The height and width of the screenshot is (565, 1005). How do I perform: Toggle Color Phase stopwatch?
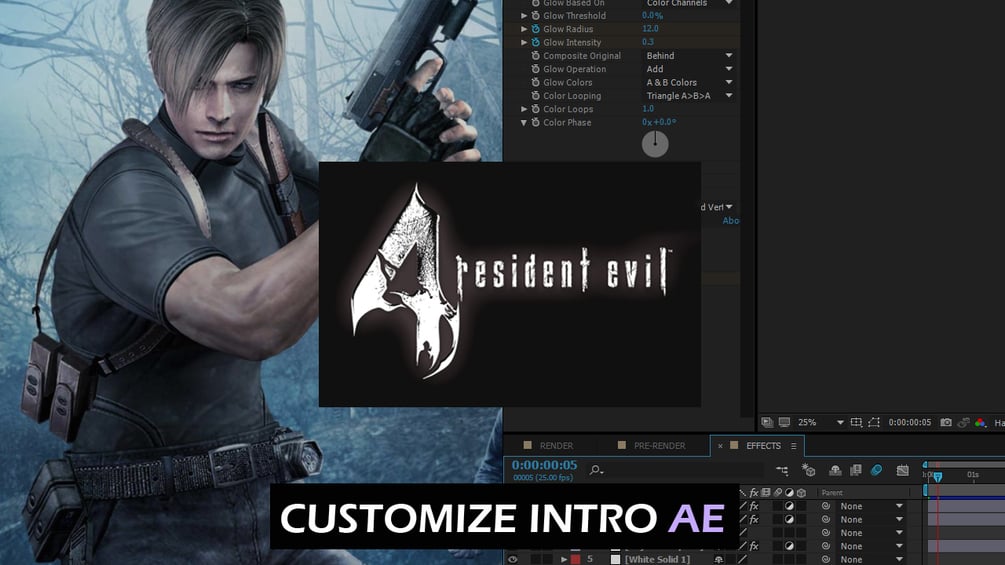pos(535,122)
